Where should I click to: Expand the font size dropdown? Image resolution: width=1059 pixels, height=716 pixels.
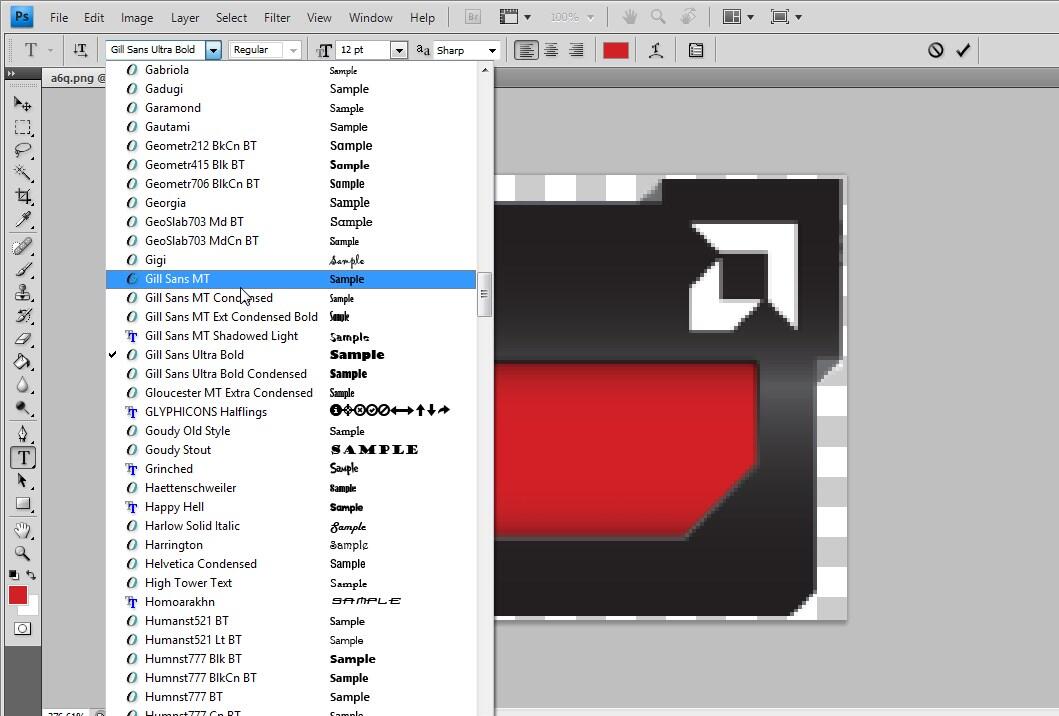coord(399,50)
